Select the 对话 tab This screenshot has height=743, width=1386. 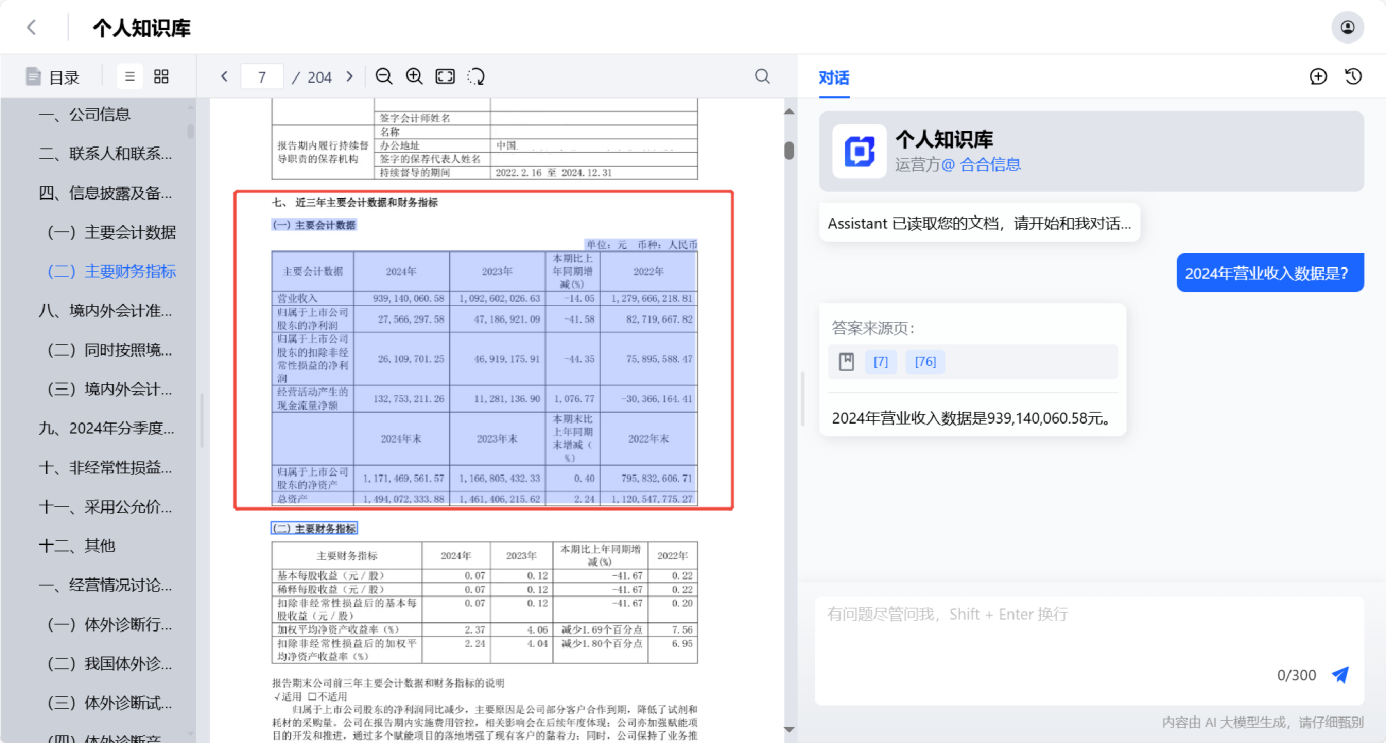click(x=834, y=77)
